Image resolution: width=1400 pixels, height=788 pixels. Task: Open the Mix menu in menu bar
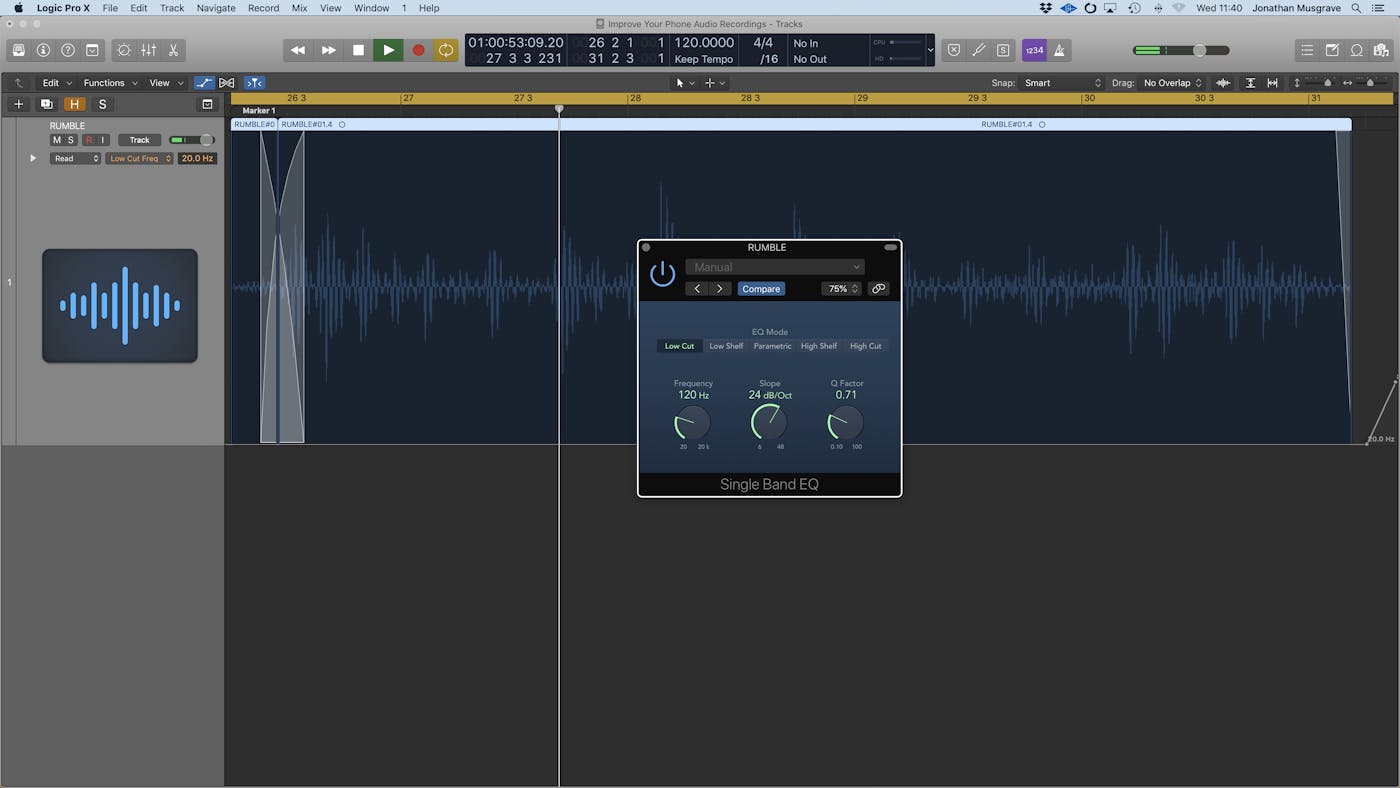click(299, 8)
